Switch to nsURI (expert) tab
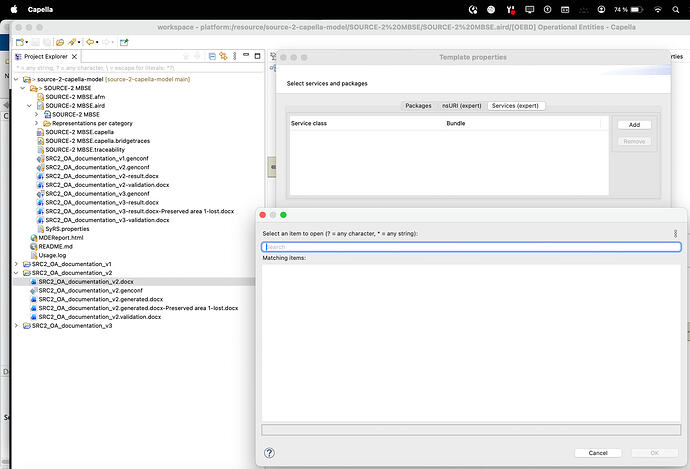 click(462, 106)
